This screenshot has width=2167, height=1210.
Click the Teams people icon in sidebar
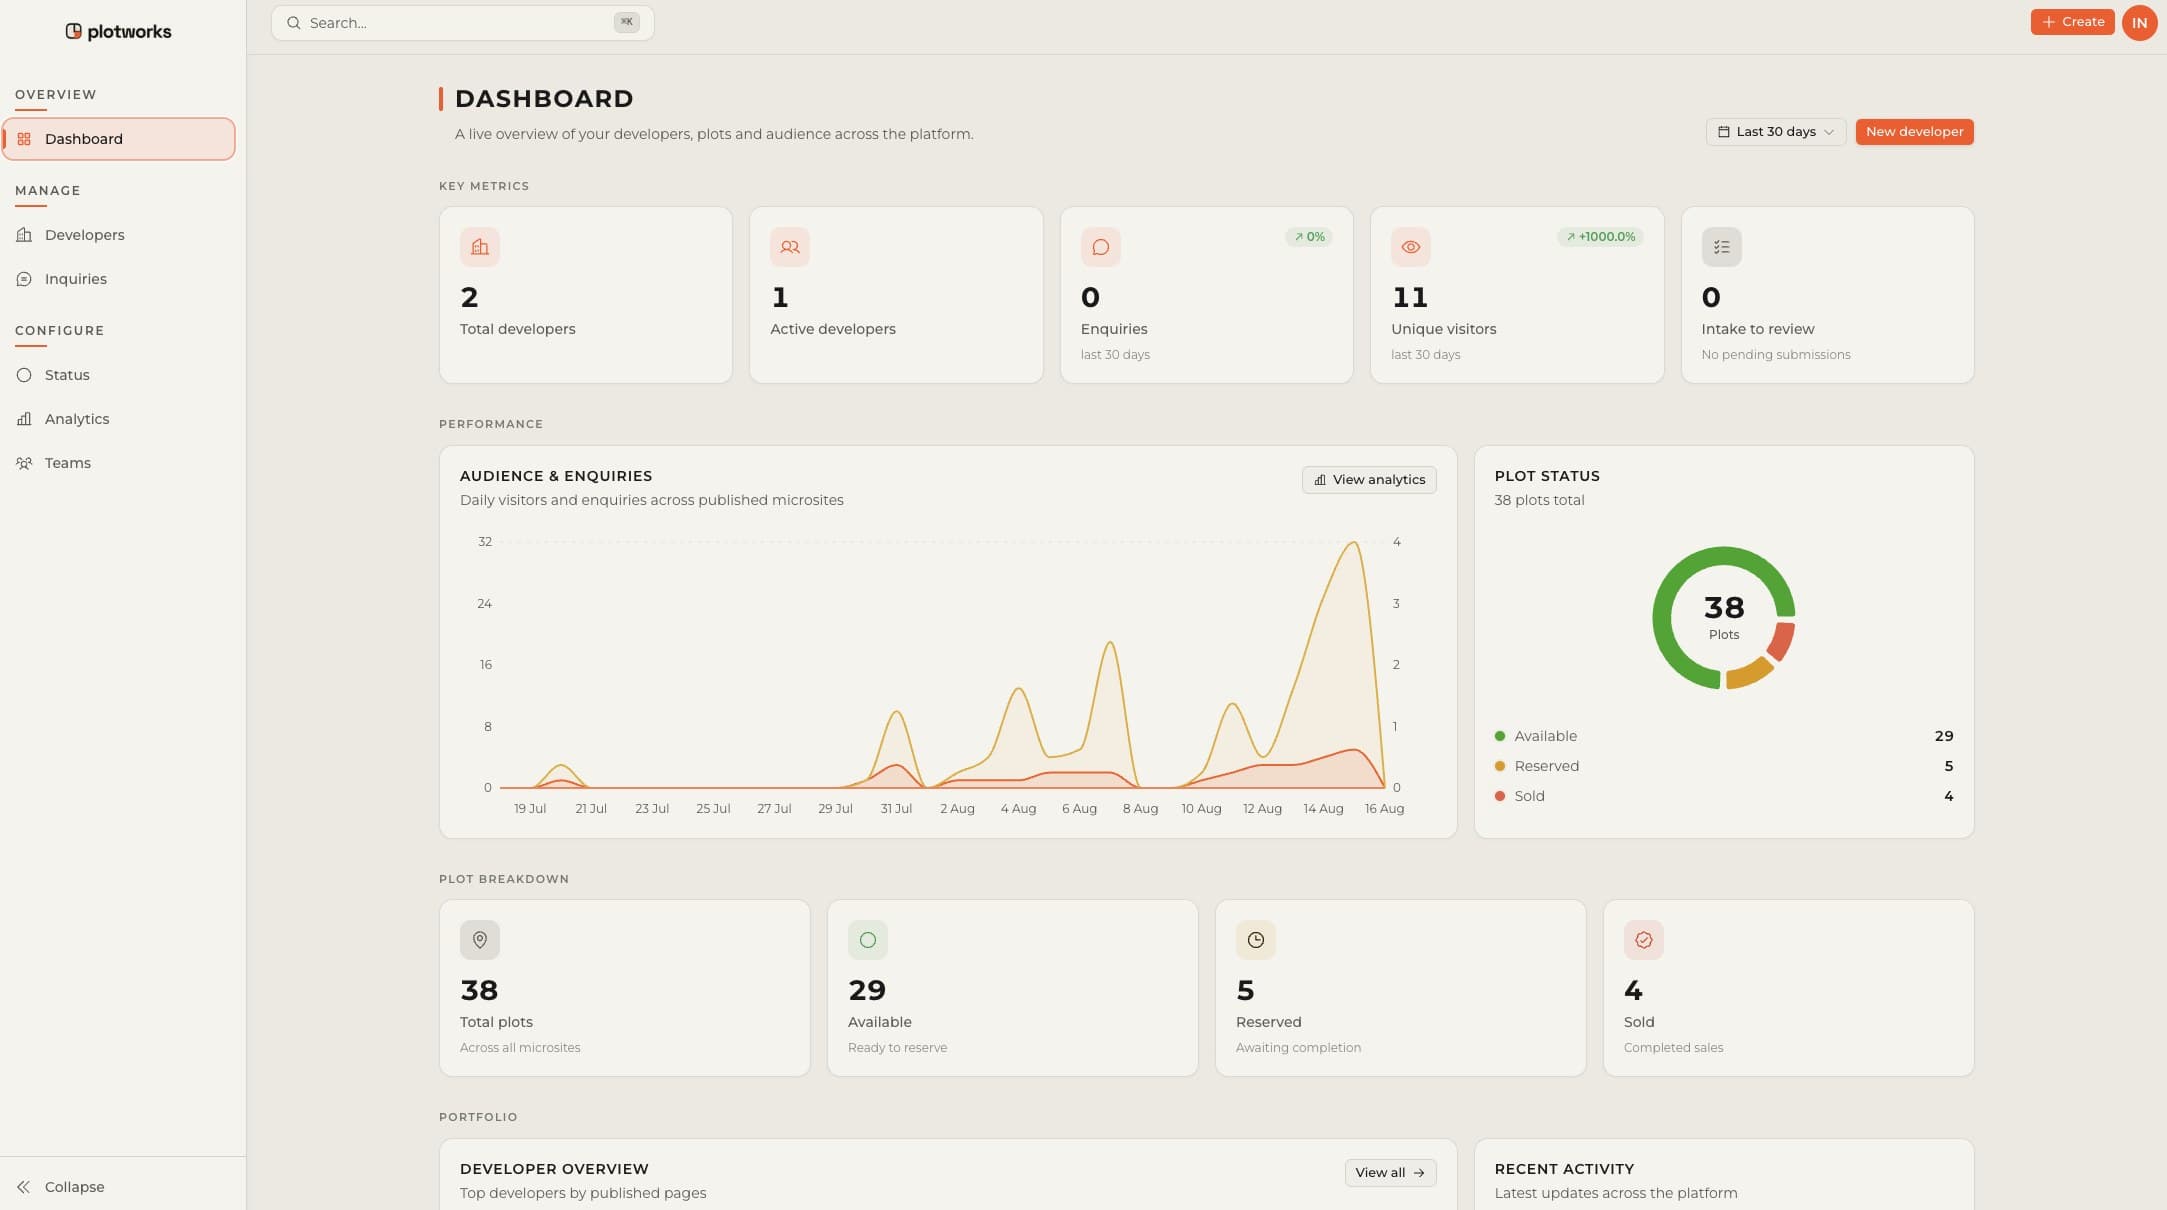(x=24, y=463)
